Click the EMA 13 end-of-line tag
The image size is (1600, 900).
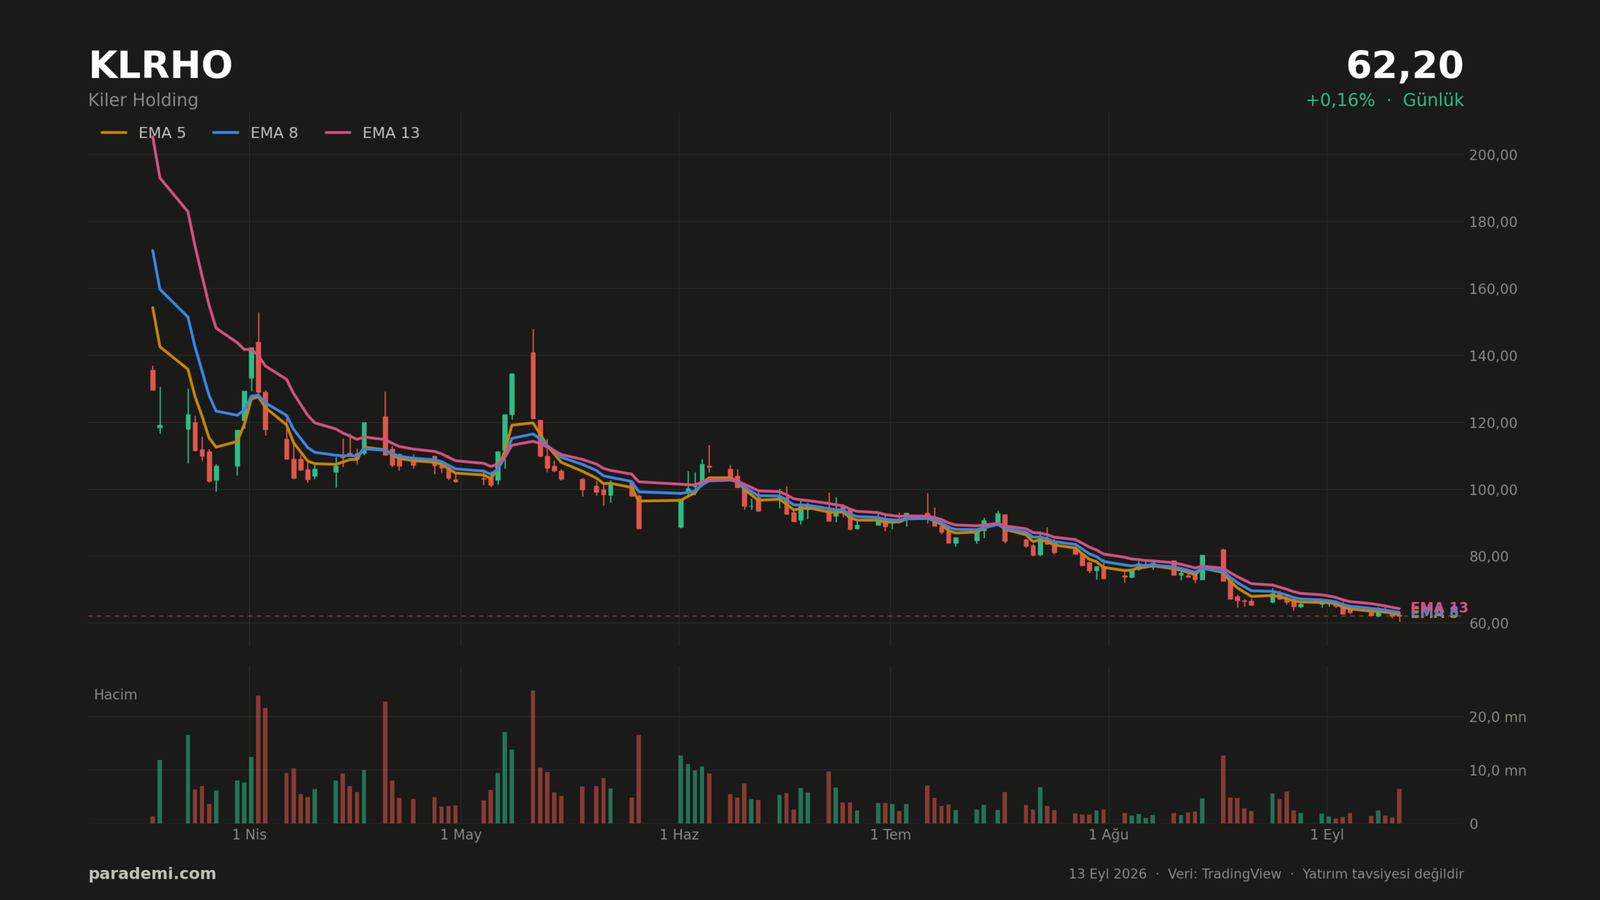click(1439, 607)
